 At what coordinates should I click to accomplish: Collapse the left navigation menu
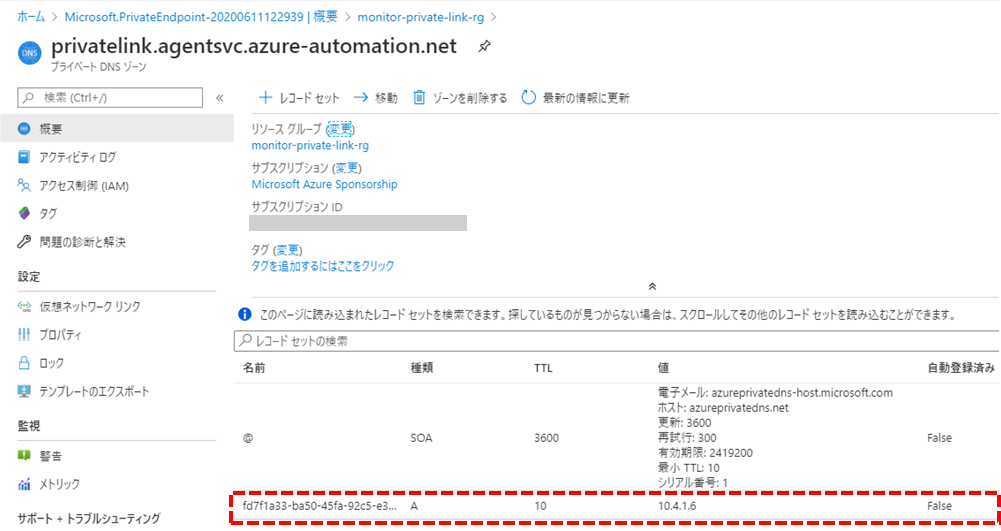pos(220,98)
